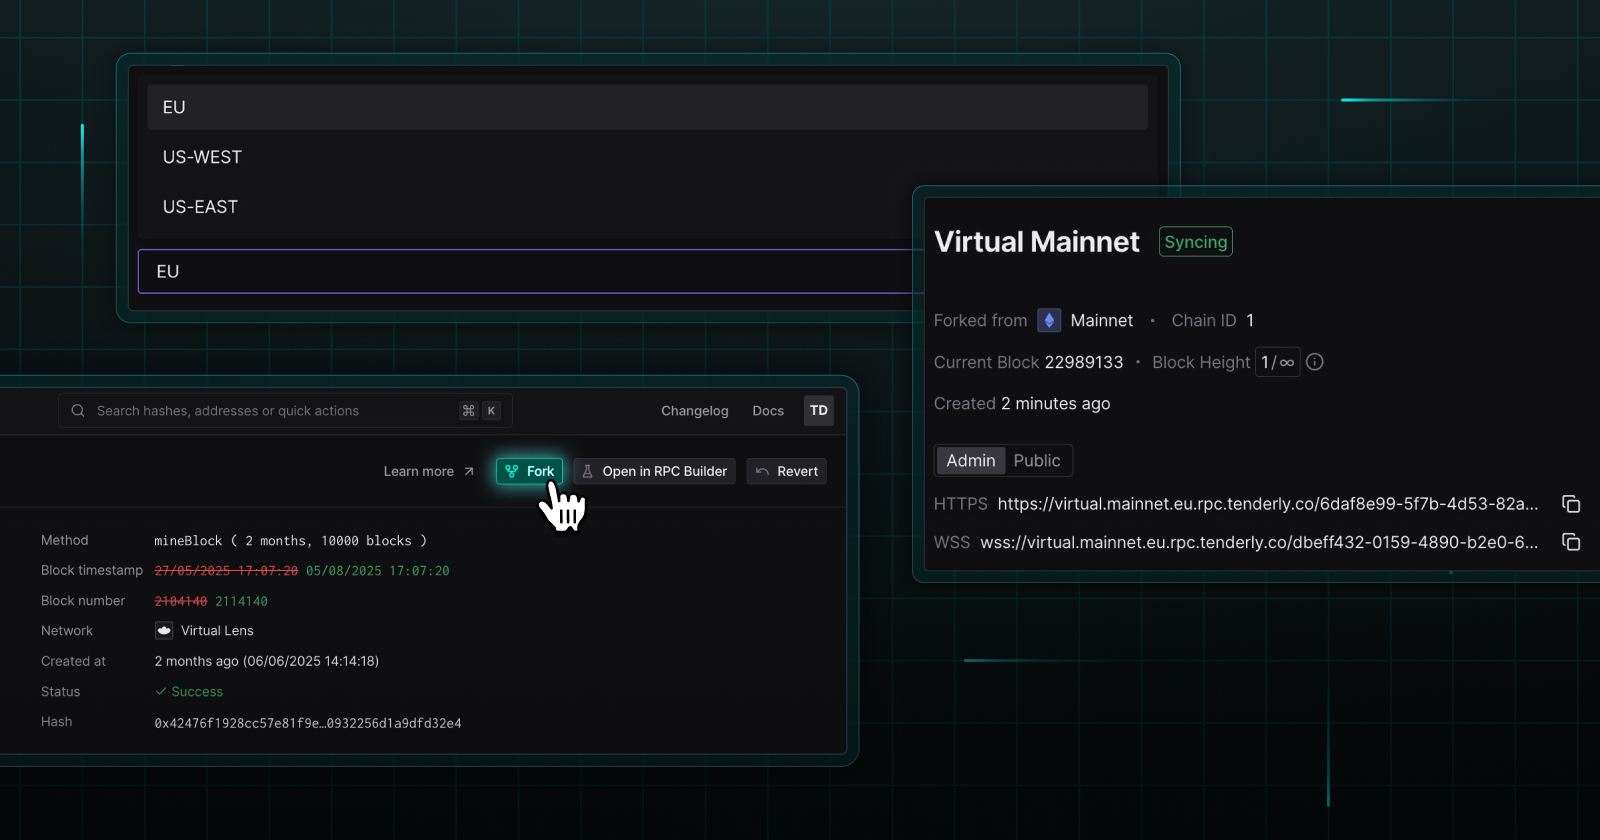Click the Current Block 22989133 value

pyautogui.click(x=1084, y=362)
